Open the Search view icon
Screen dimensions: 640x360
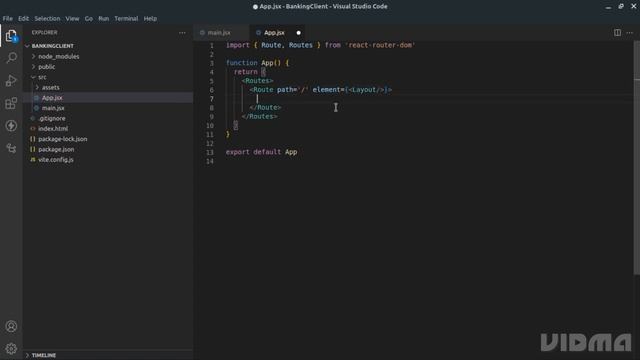click(11, 58)
